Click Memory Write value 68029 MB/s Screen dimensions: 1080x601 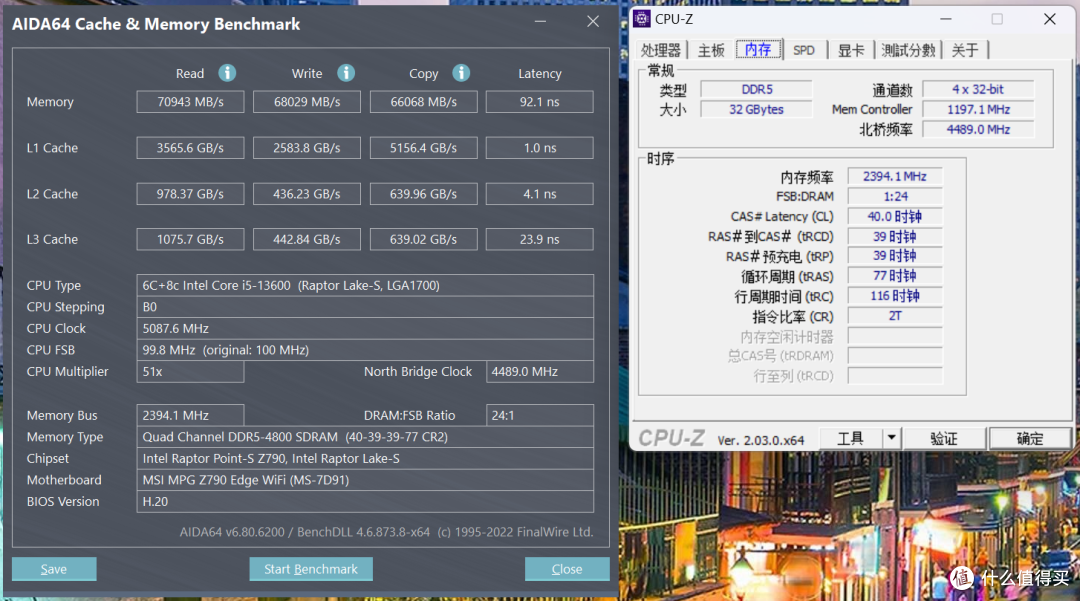pyautogui.click(x=307, y=102)
